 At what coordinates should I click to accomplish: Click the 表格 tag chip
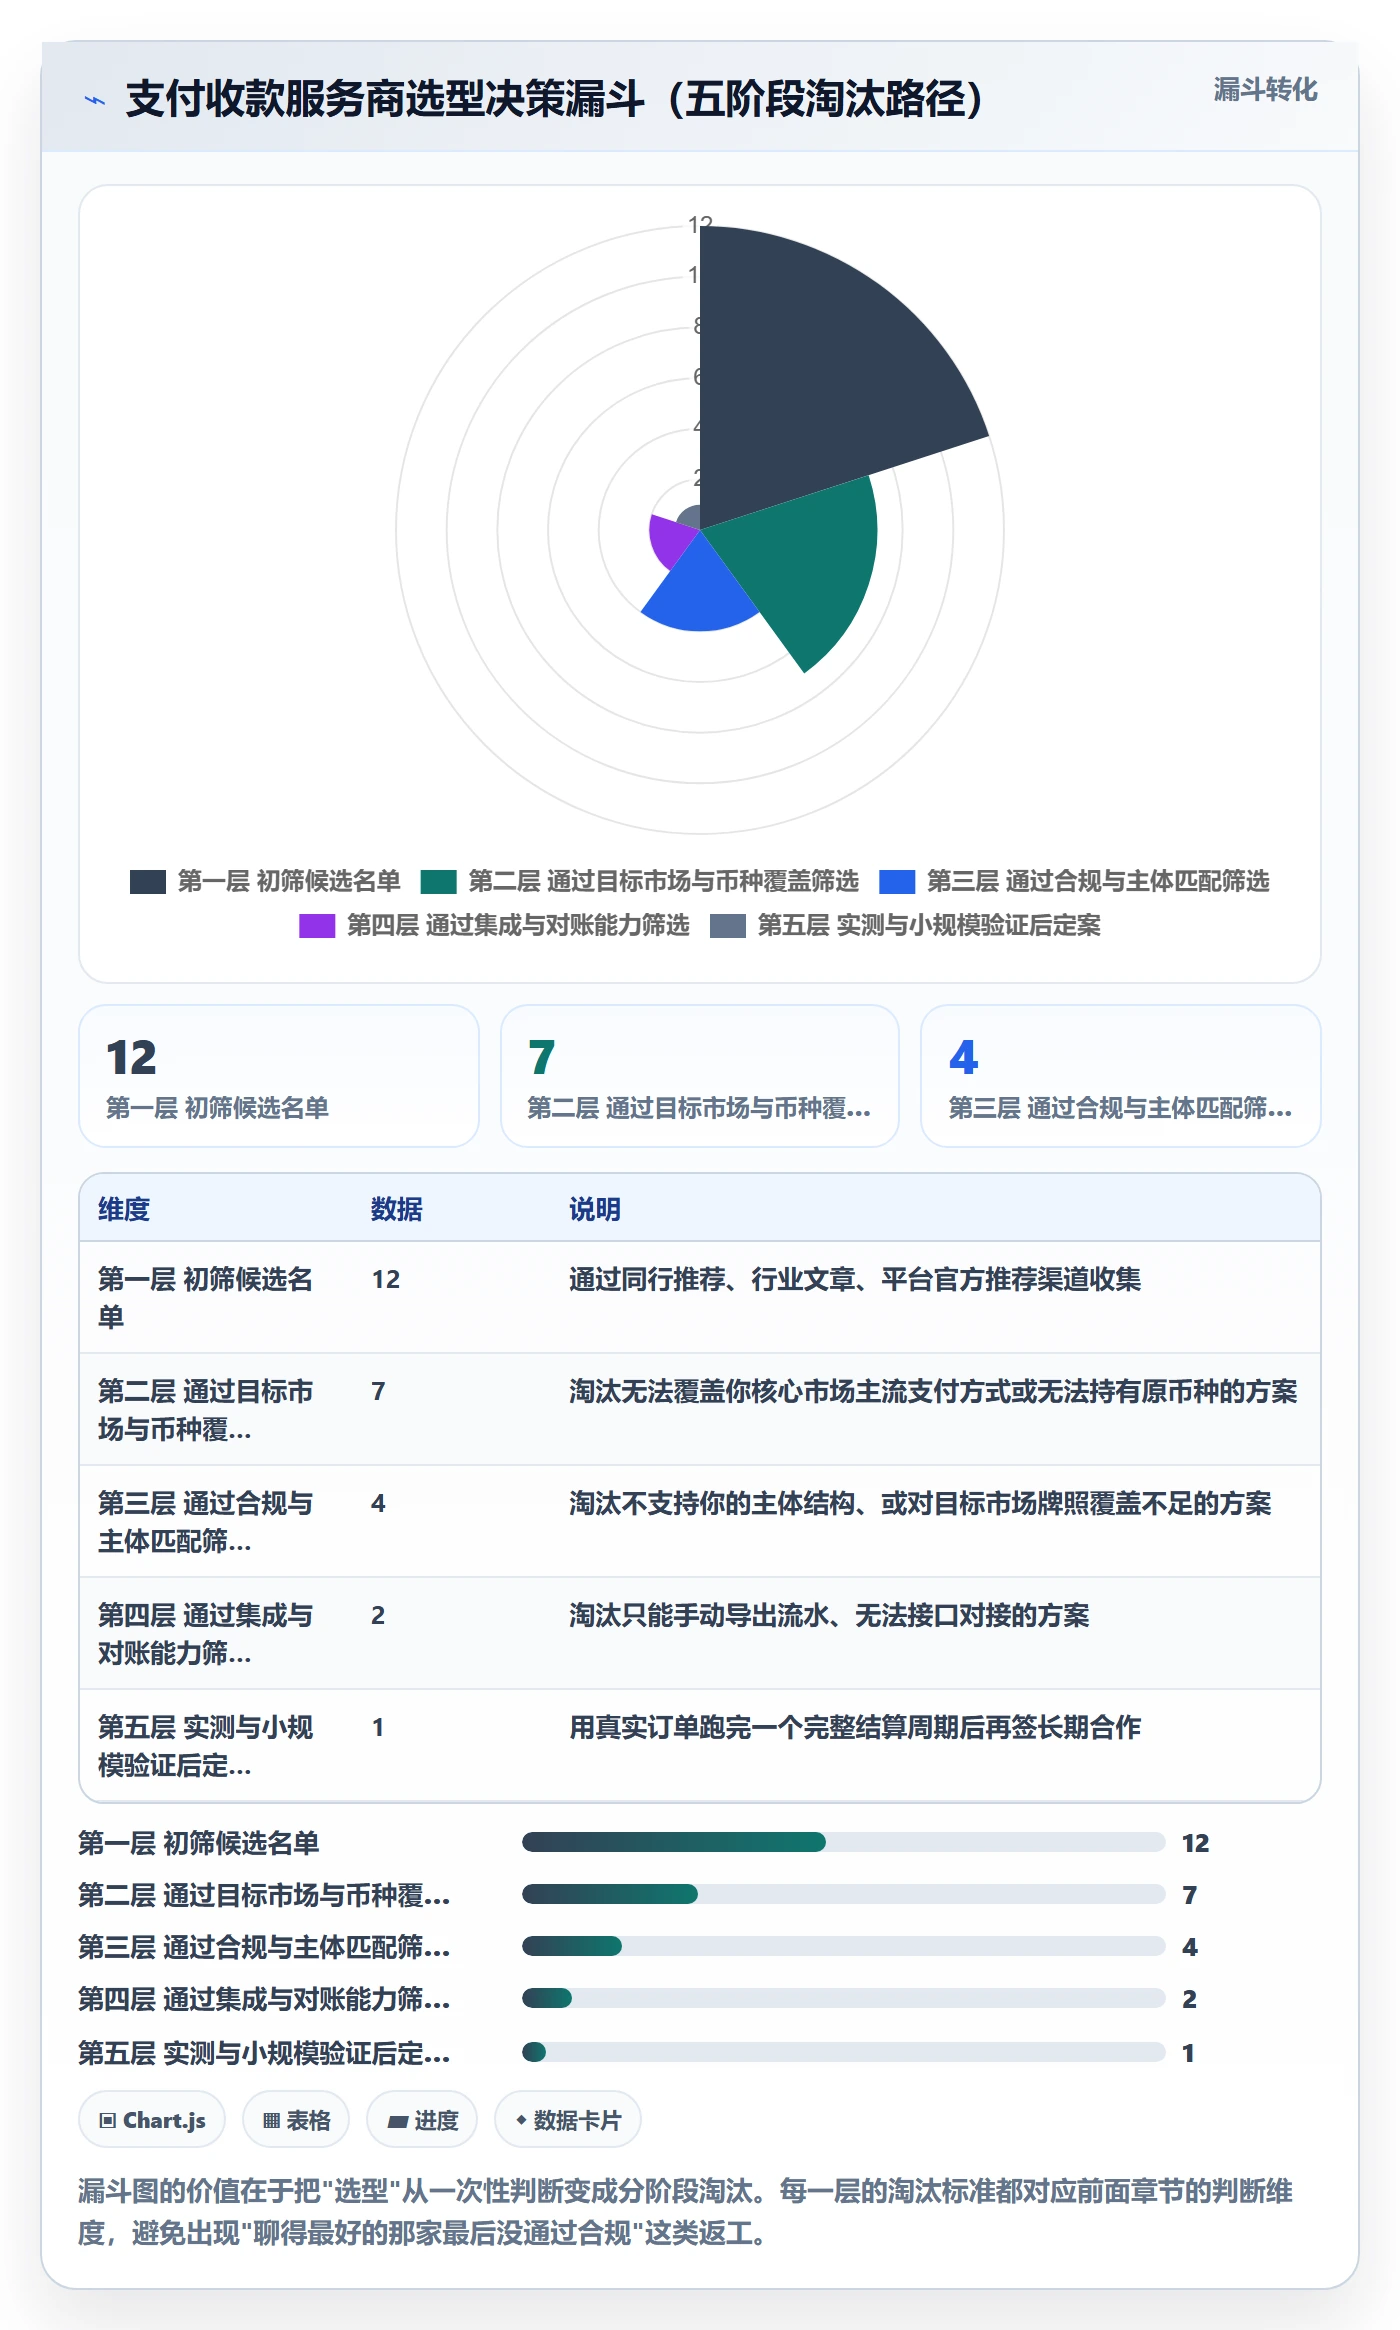(x=296, y=2119)
